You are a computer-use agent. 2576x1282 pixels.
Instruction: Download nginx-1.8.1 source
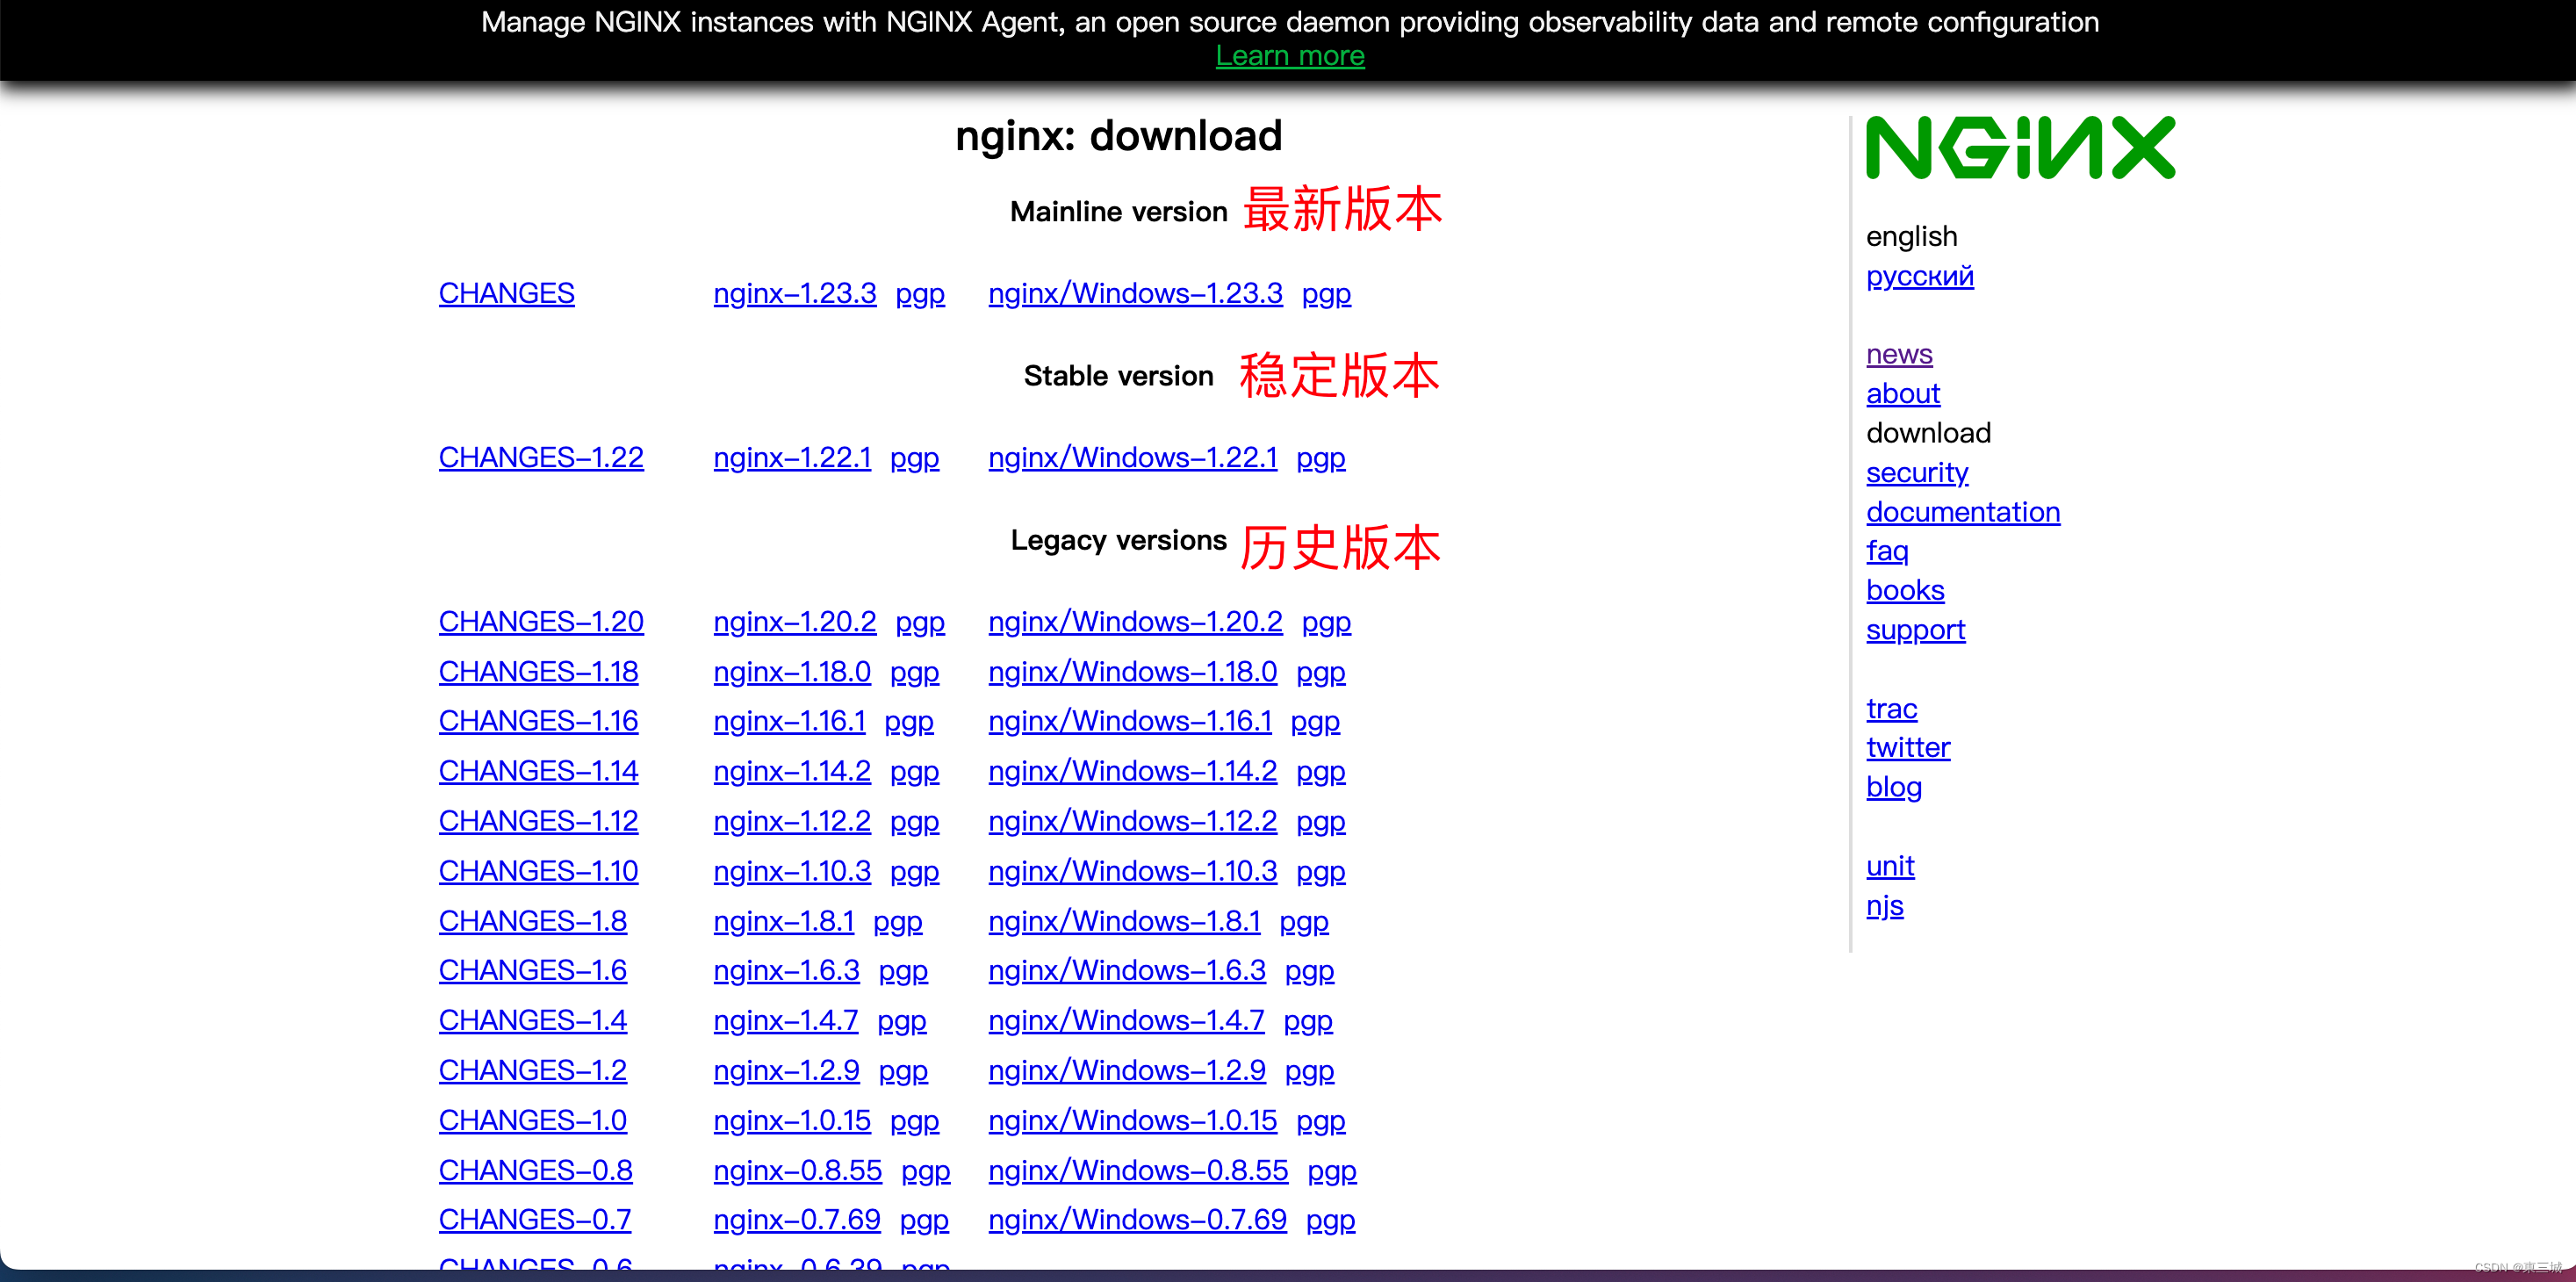pyautogui.click(x=784, y=920)
